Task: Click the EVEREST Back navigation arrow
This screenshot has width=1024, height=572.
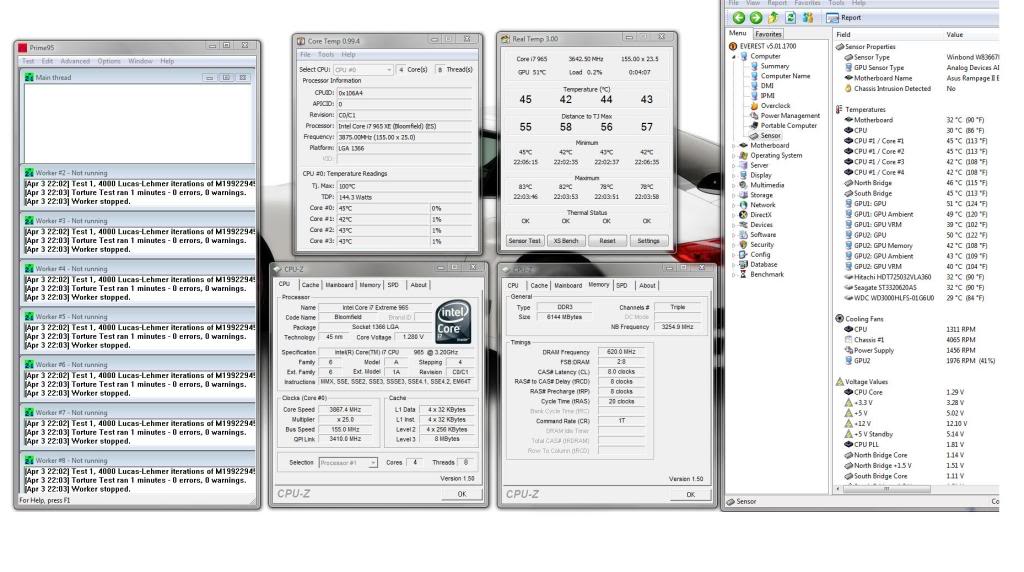Action: click(738, 17)
